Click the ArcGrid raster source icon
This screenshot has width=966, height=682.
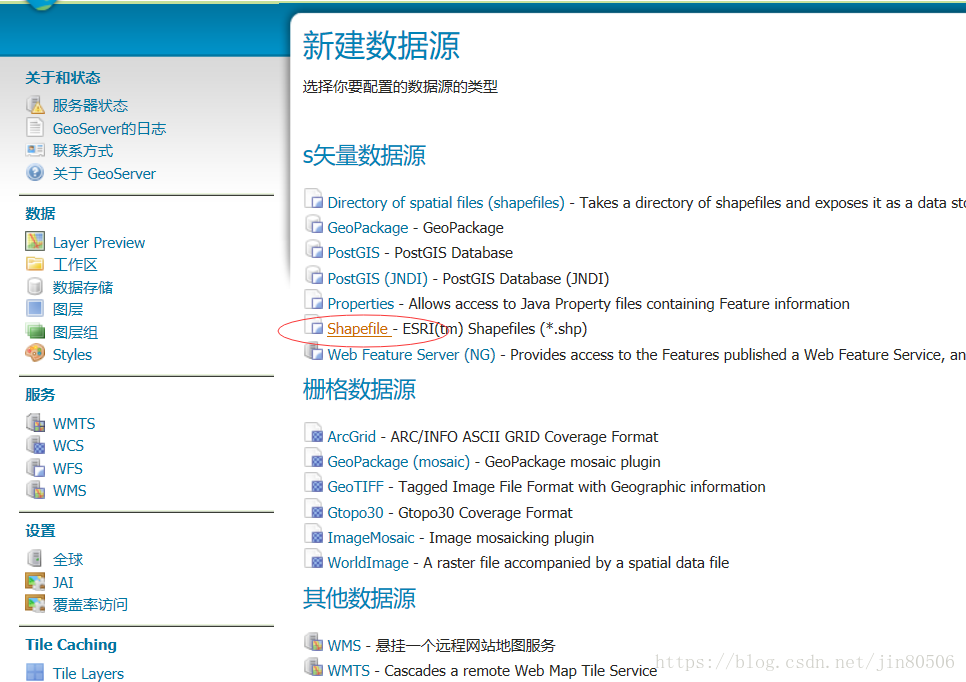pos(314,434)
